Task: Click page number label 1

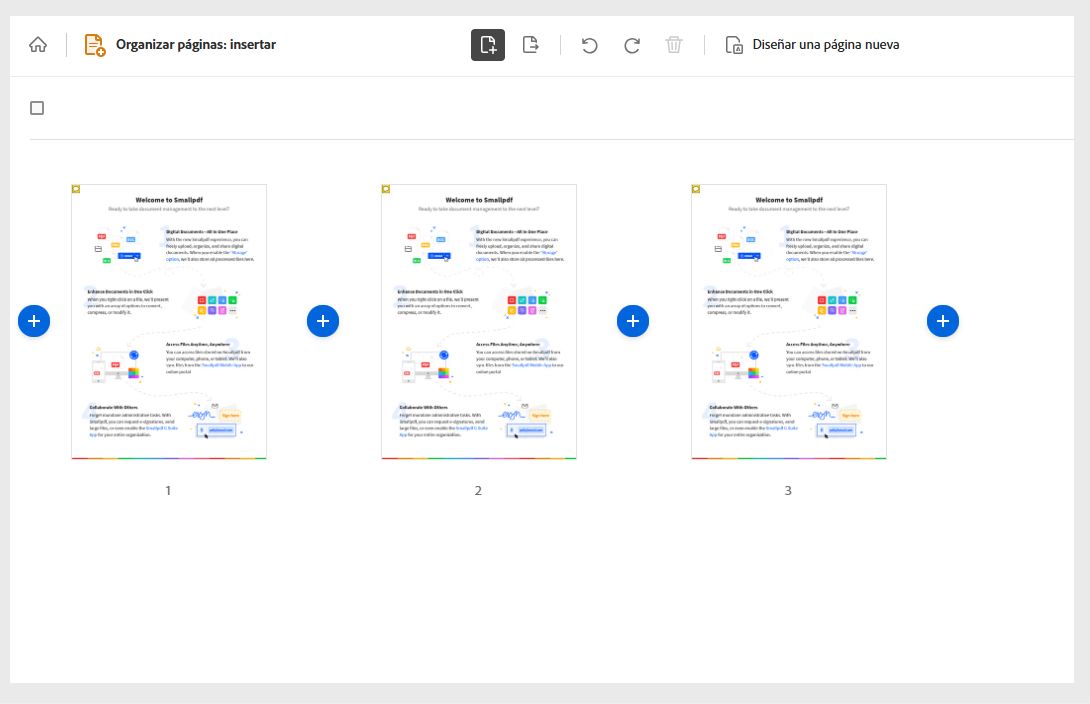Action: click(168, 491)
